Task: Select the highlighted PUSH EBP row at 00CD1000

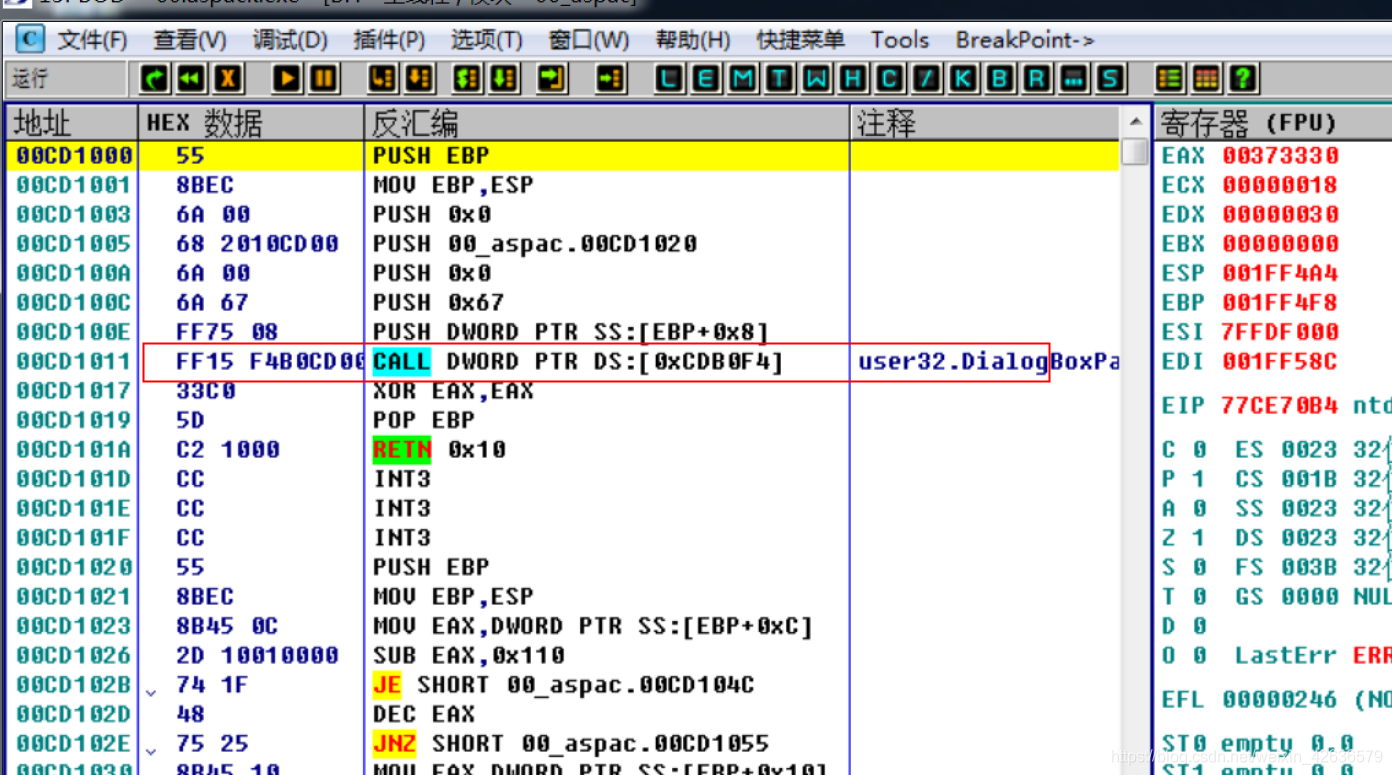Action: point(563,155)
